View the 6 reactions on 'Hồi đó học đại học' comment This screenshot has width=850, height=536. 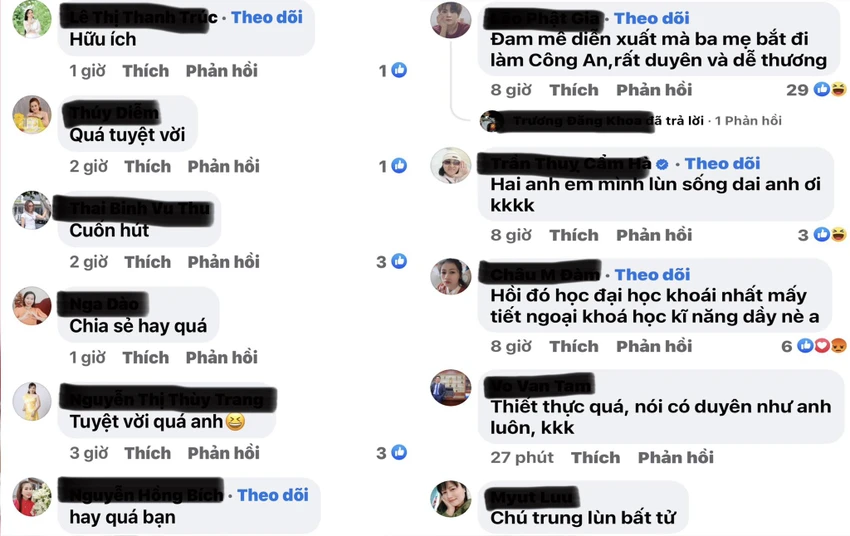pos(814,346)
